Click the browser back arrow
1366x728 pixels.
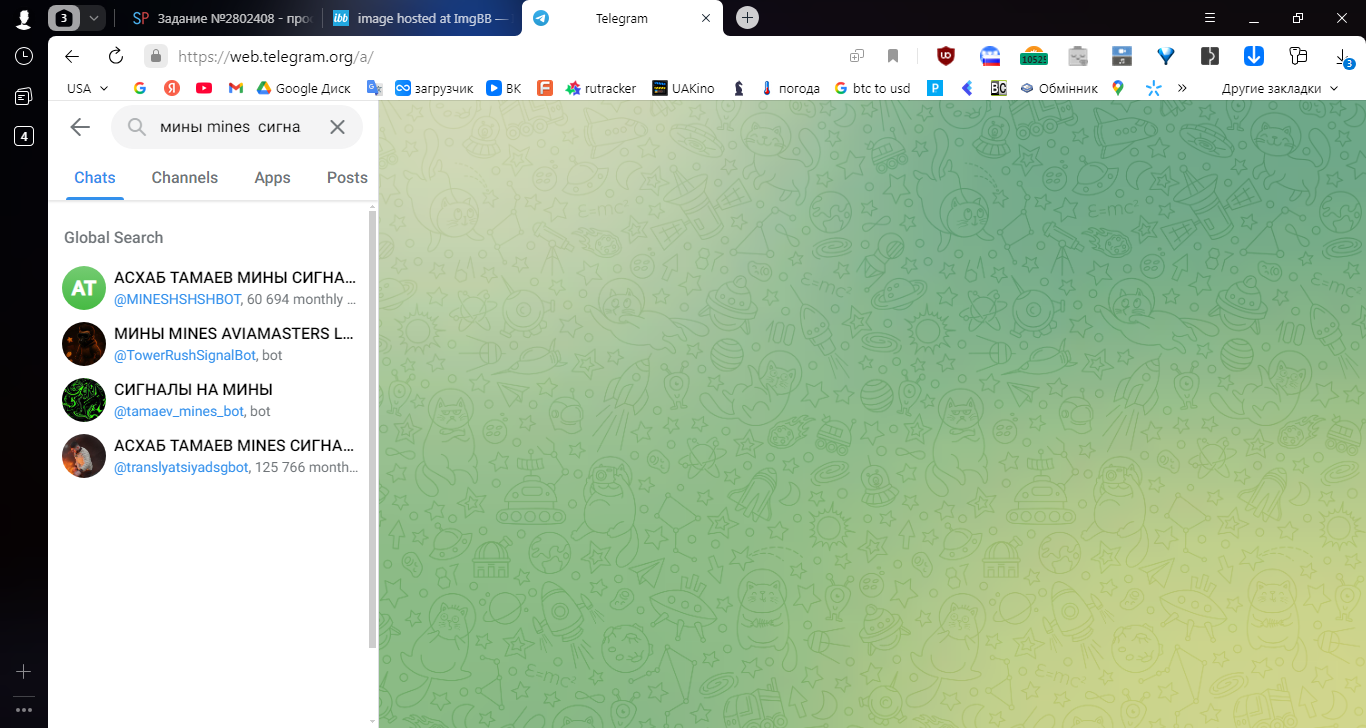tap(71, 56)
